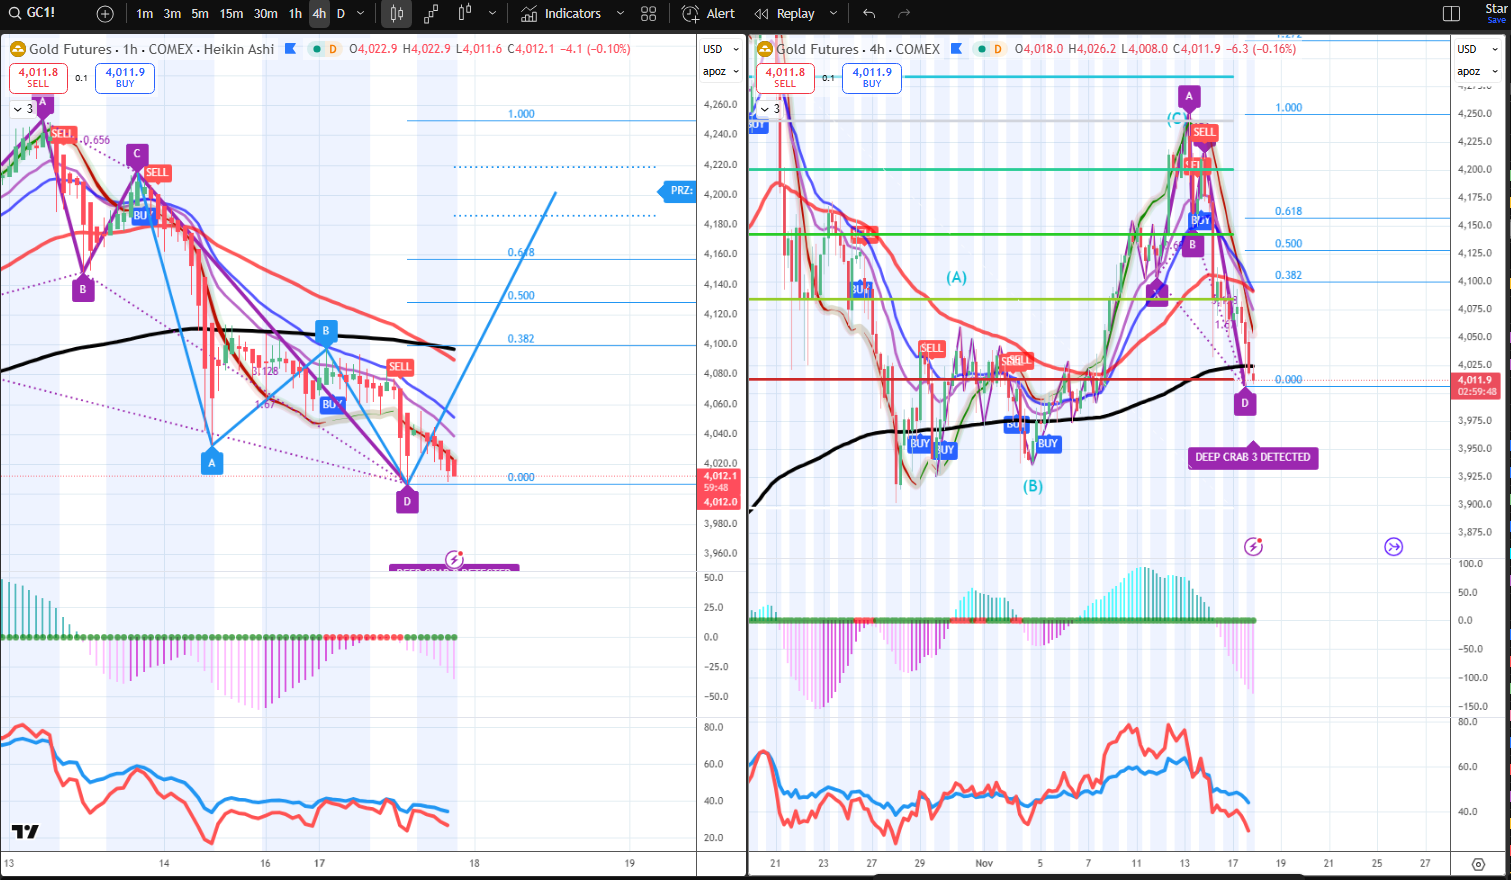The height and width of the screenshot is (880, 1511).
Task: Open USD currency dropdown on 4h chart
Action: 1477,49
